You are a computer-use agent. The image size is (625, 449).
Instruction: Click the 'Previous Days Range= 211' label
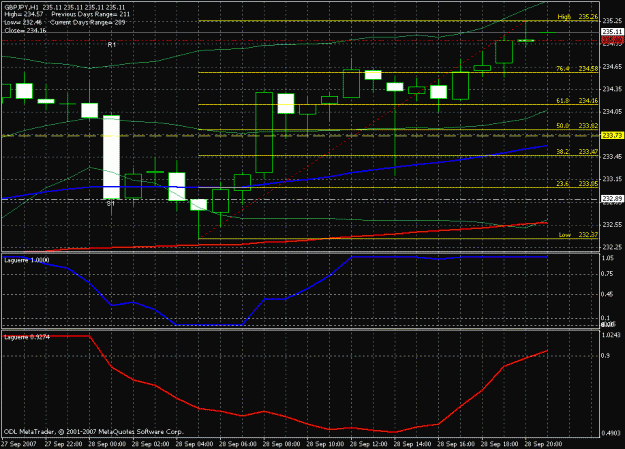(x=91, y=14)
